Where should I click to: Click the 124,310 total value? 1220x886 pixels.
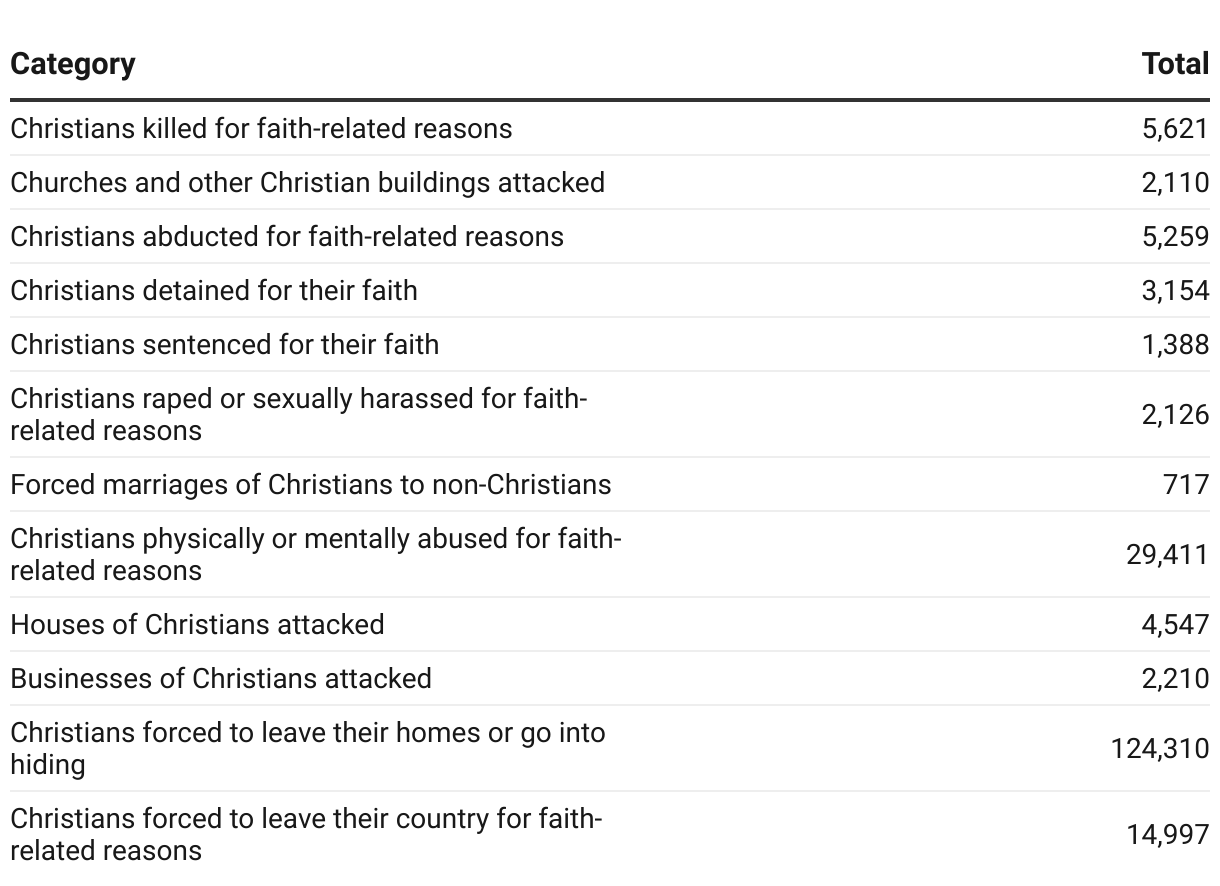click(1160, 749)
